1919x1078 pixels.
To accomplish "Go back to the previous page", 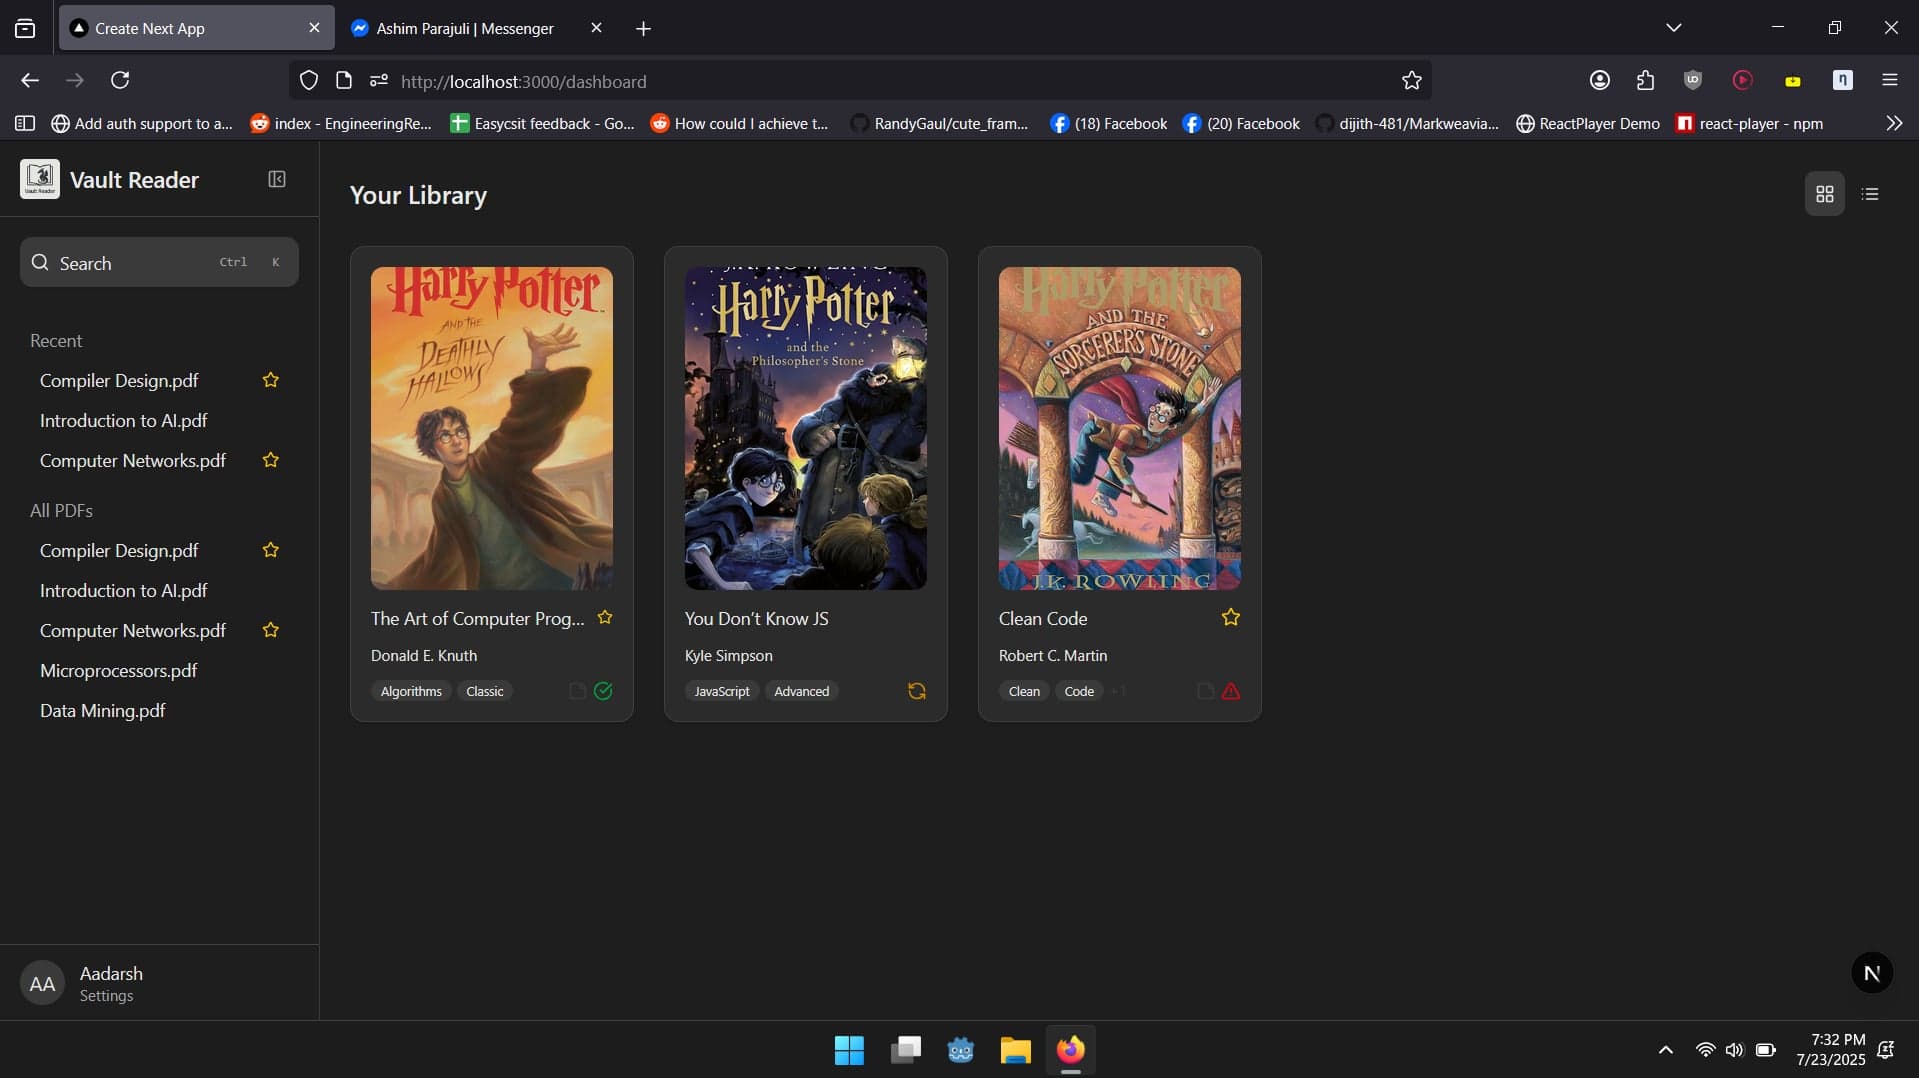I will coord(30,80).
